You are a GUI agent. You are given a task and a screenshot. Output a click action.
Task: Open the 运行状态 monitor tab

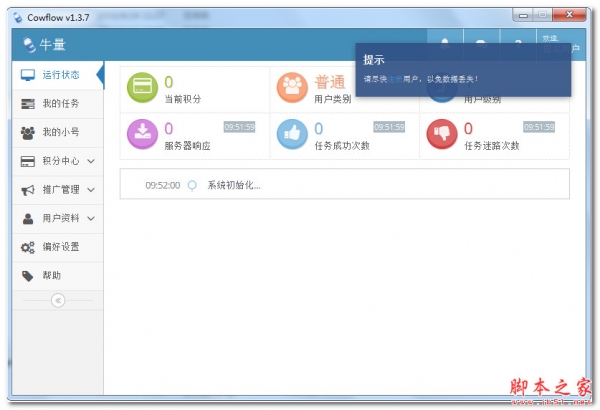coord(58,75)
